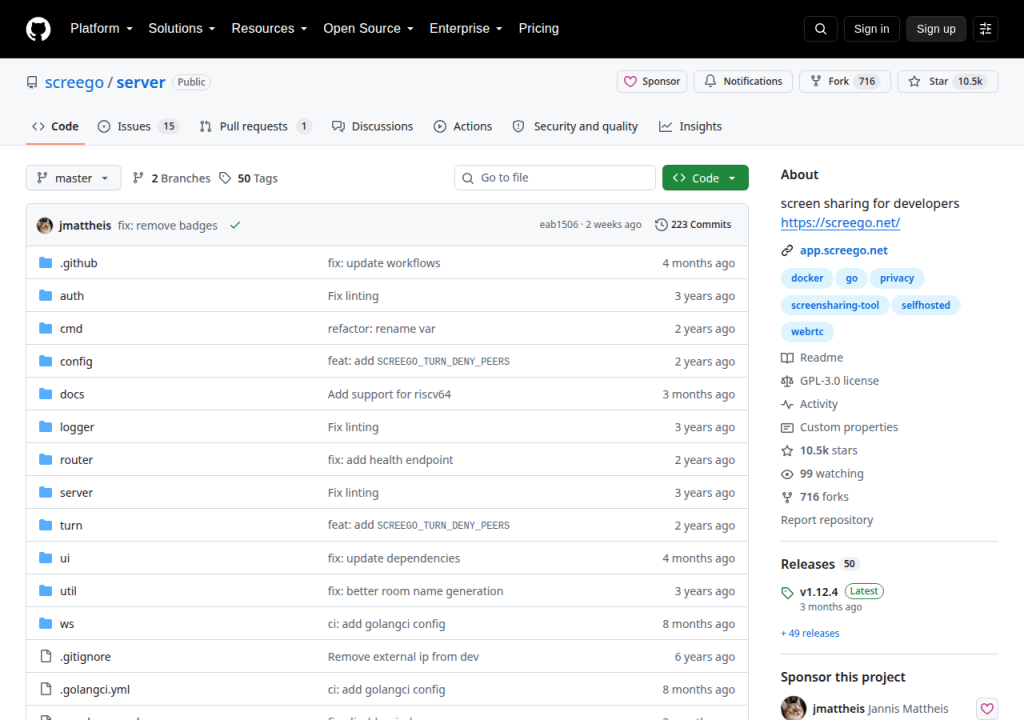Click jmattheis avatar in commit bar

(44, 225)
